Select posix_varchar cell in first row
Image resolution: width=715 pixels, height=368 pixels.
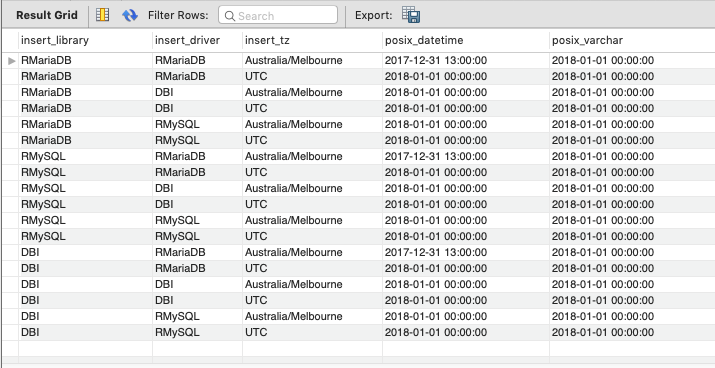point(632,60)
